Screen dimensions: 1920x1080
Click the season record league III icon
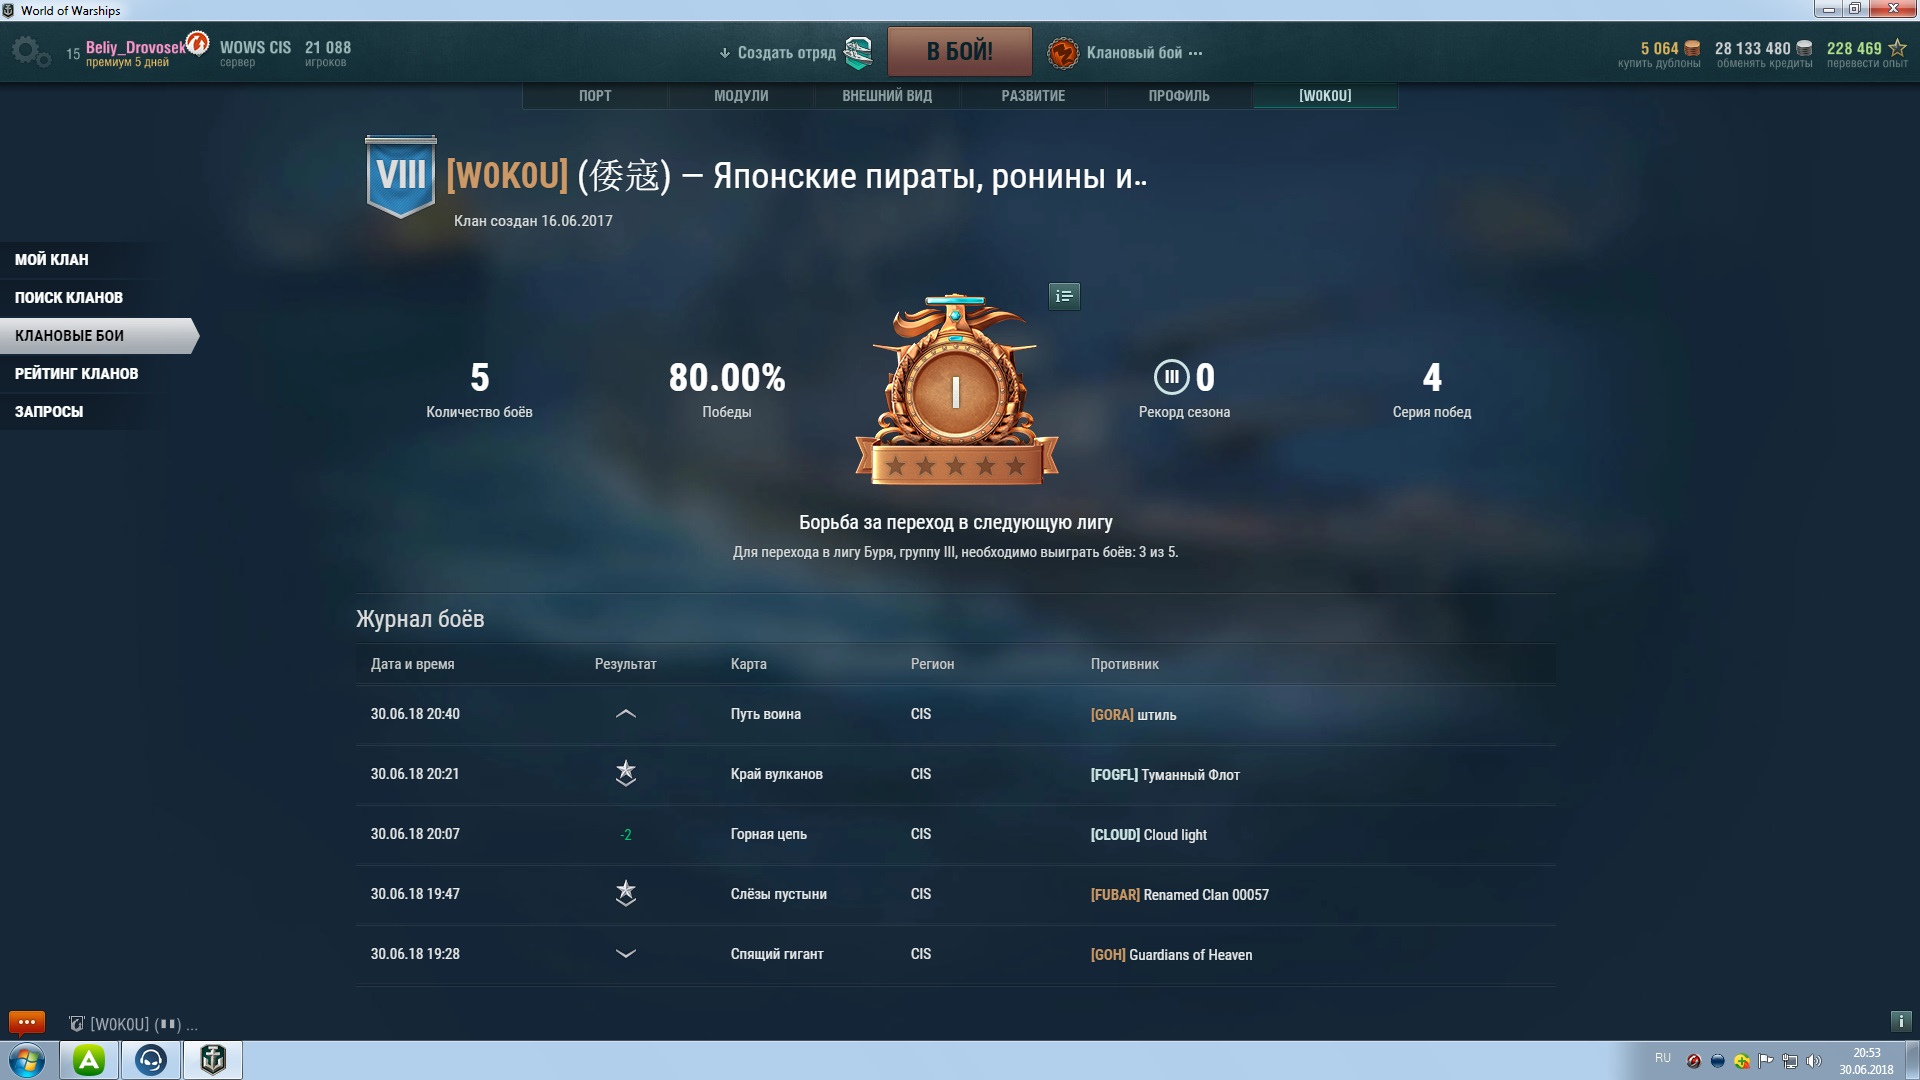tap(1171, 377)
